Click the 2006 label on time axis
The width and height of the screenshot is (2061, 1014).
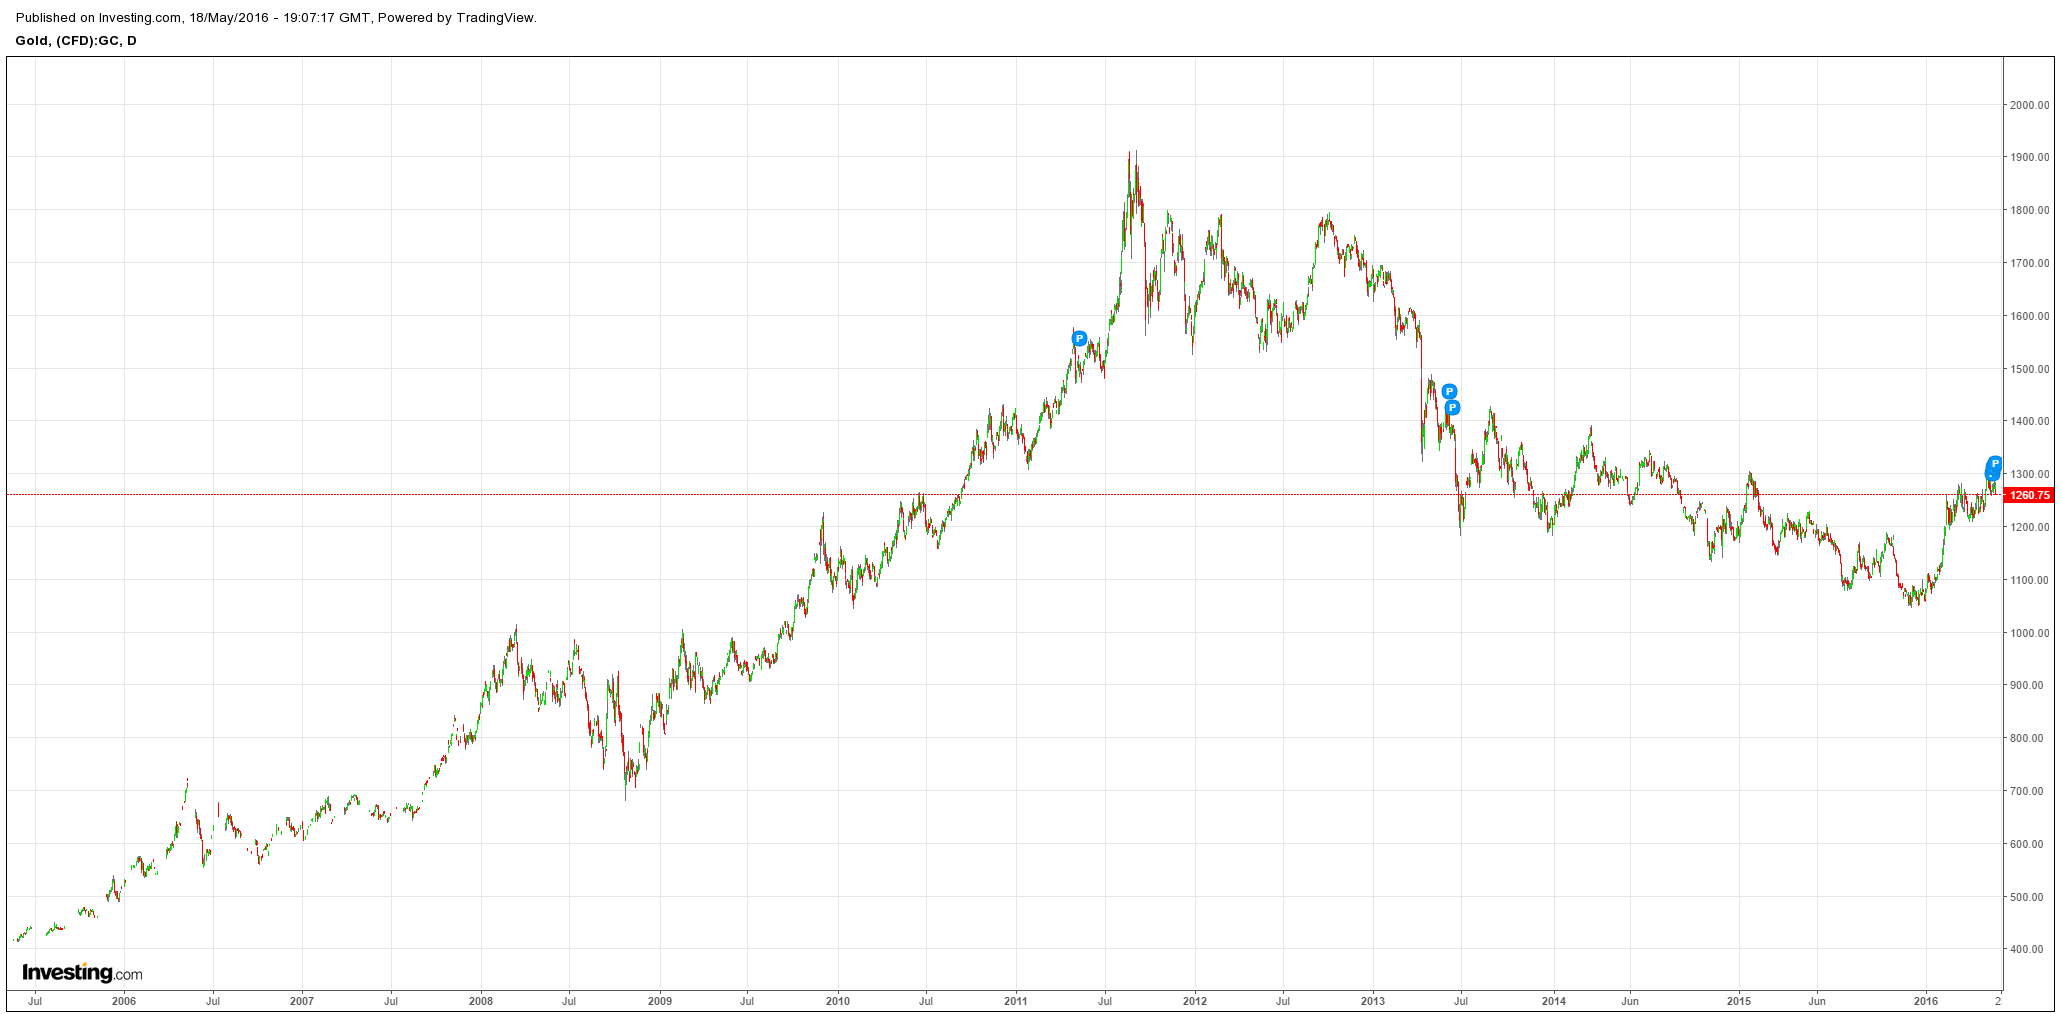[124, 1001]
